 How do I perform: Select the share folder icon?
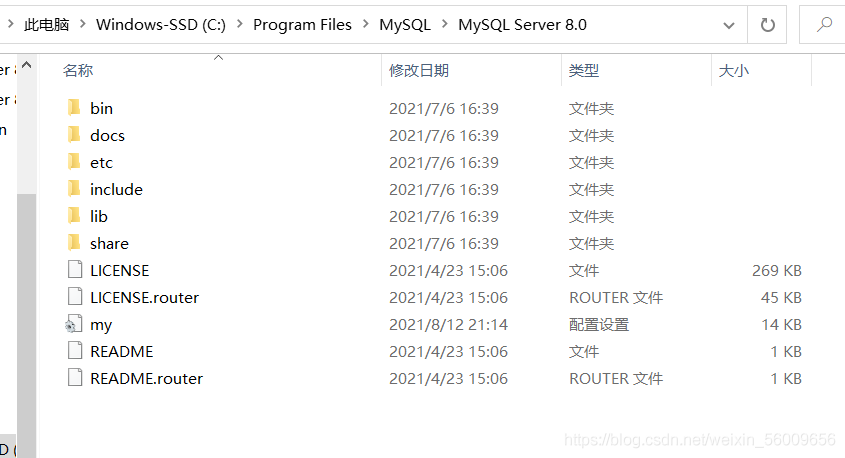74,243
